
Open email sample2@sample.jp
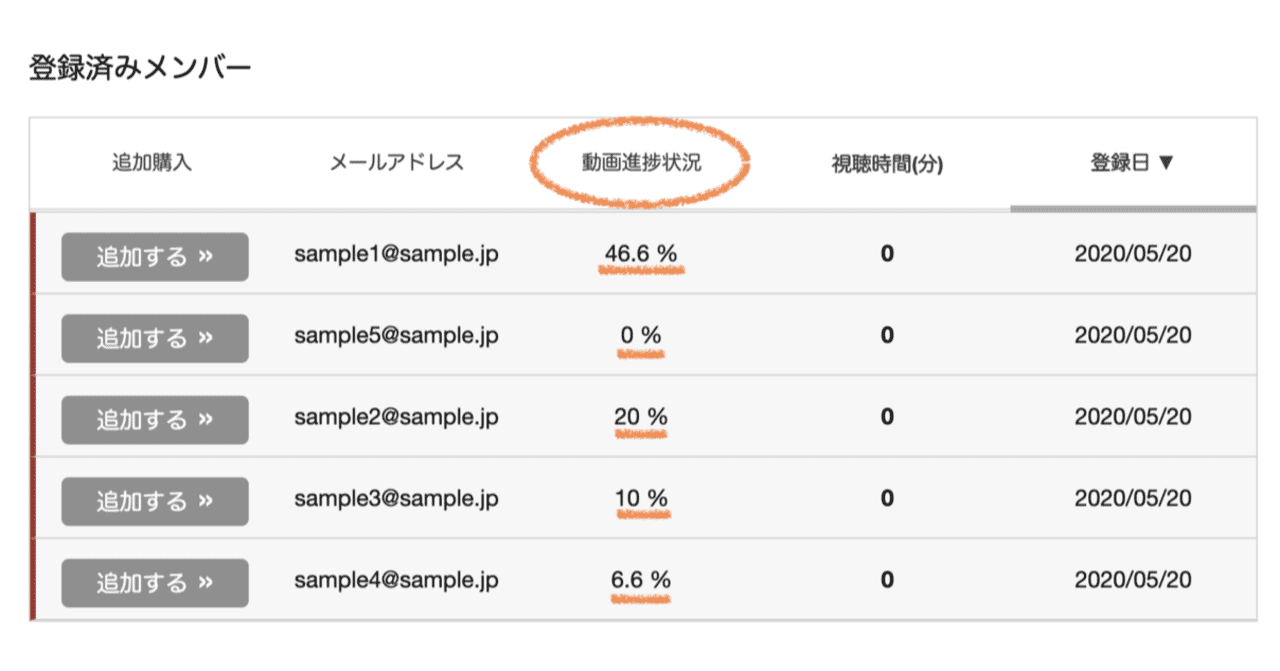(x=396, y=417)
